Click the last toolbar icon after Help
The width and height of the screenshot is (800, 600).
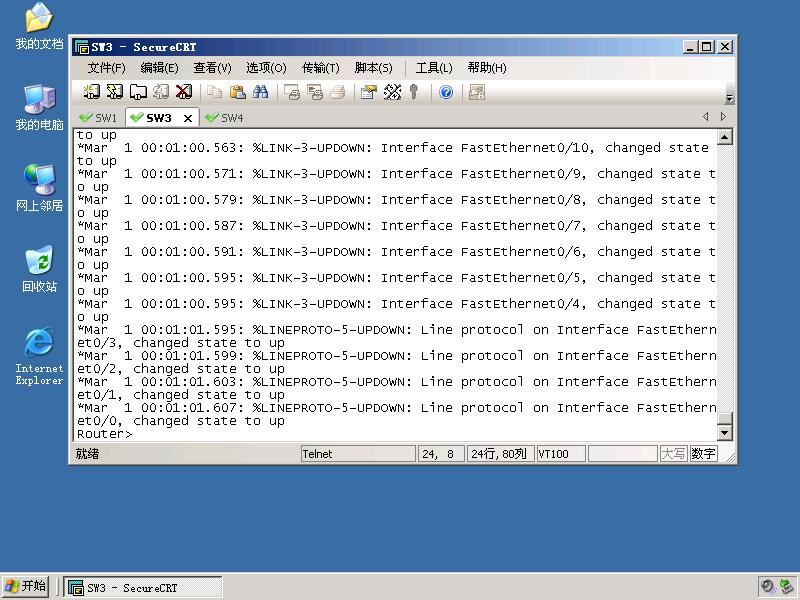tap(477, 92)
